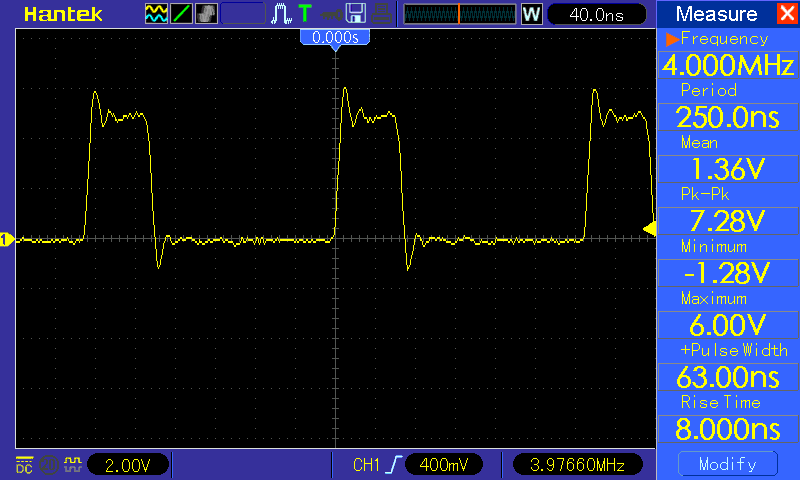This screenshot has width=800, height=480.
Task: Click the 3.97660MHz frequency counter readout
Action: click(x=577, y=465)
